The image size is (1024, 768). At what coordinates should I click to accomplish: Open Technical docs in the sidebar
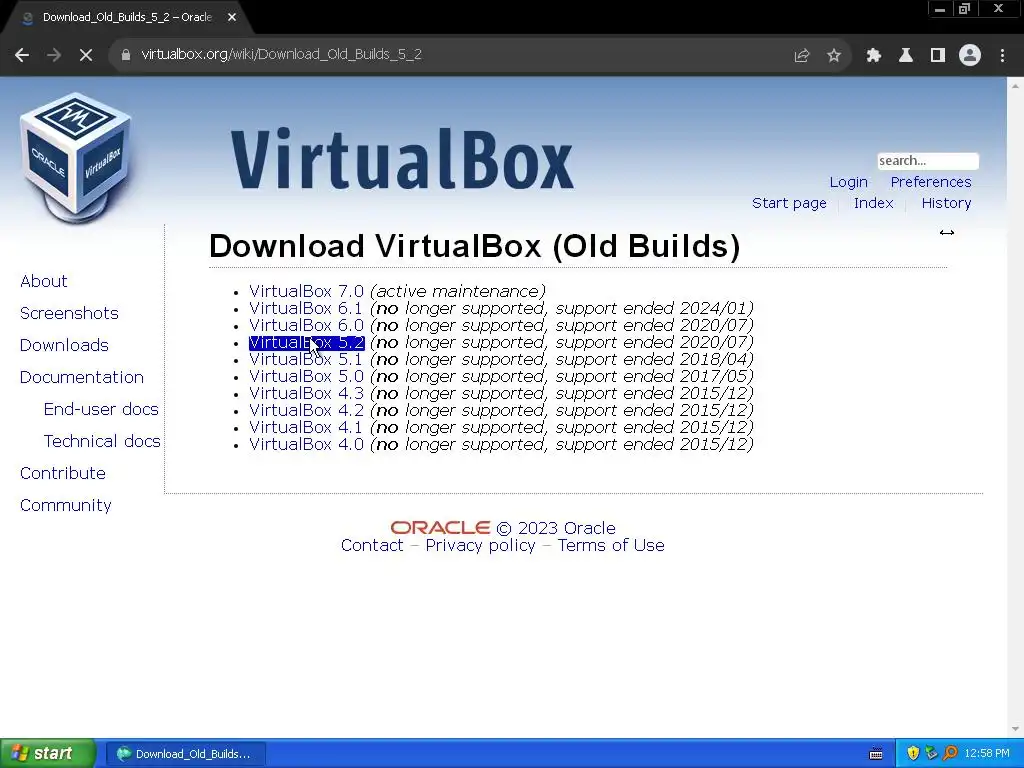(x=102, y=441)
